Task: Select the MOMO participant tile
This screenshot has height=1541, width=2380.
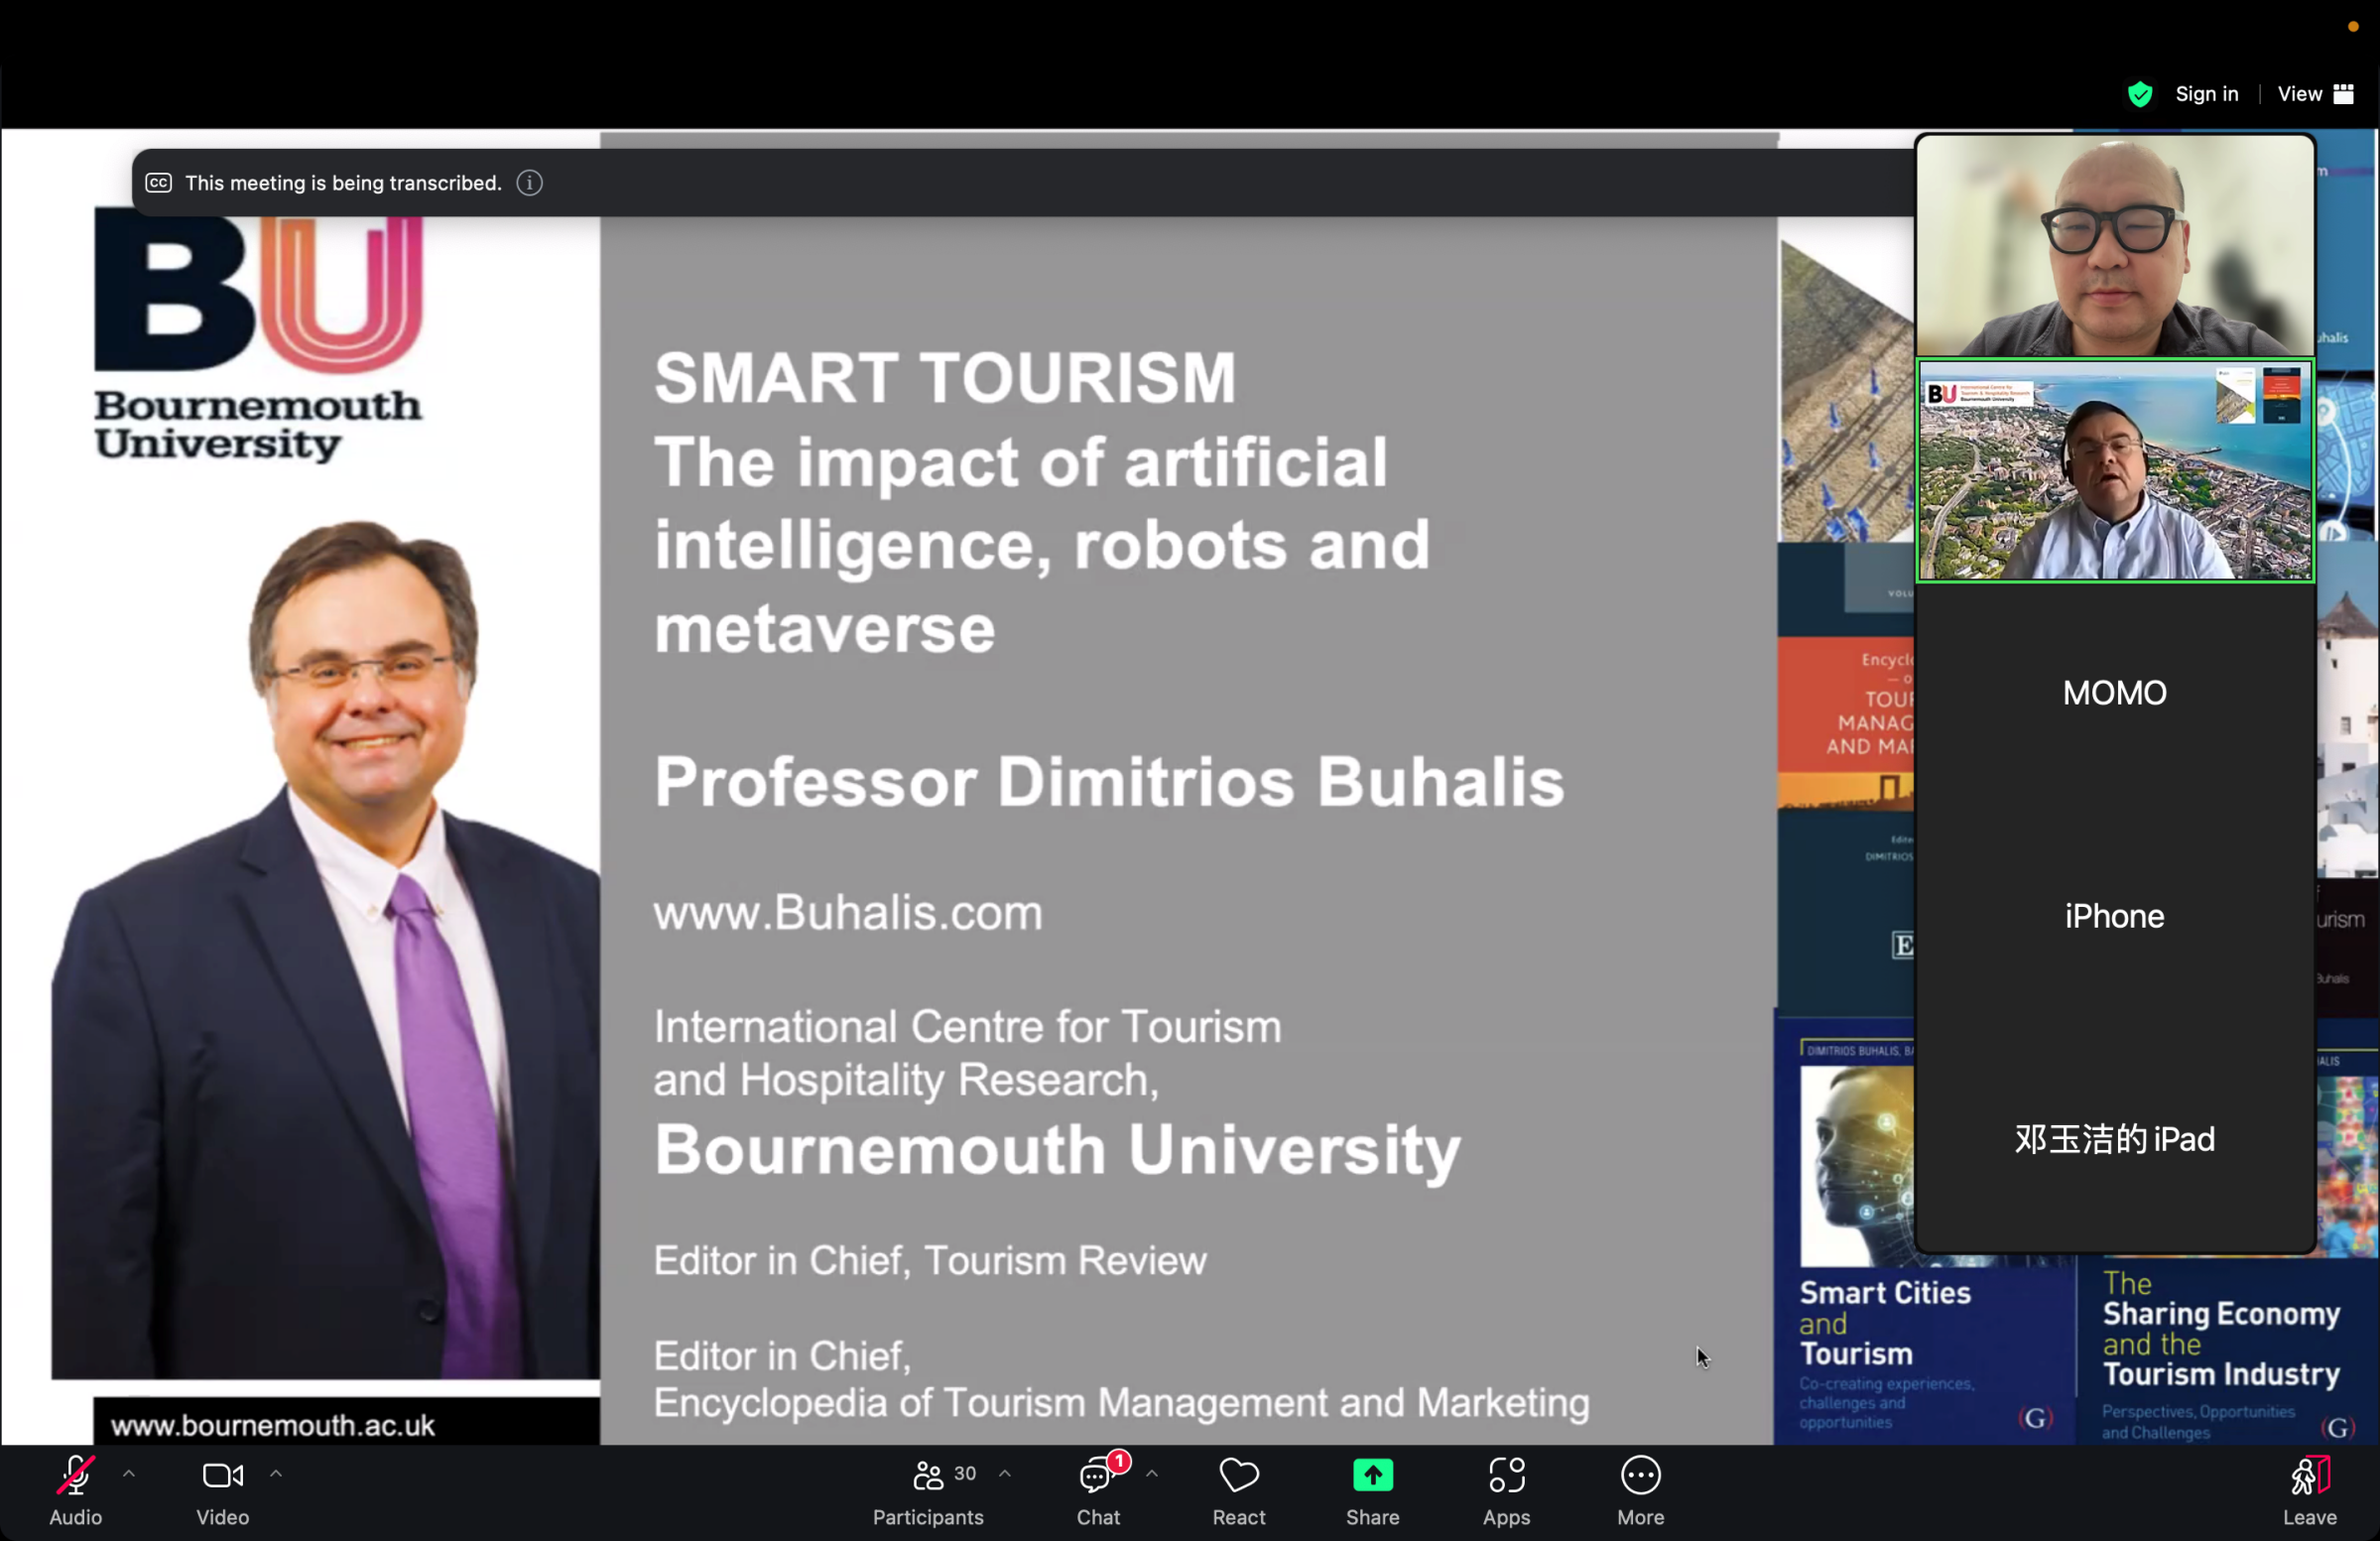Action: coord(2114,693)
